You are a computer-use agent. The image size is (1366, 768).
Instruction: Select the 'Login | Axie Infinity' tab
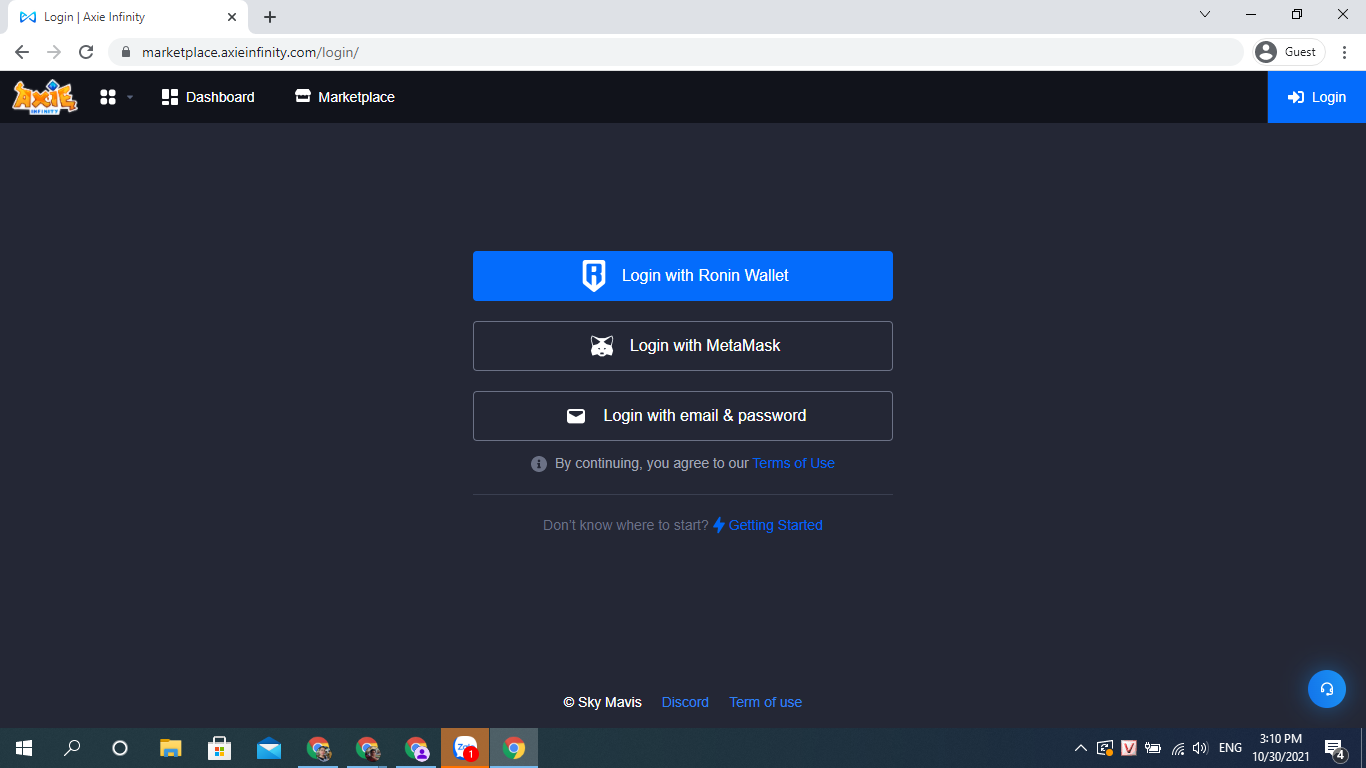click(x=128, y=17)
